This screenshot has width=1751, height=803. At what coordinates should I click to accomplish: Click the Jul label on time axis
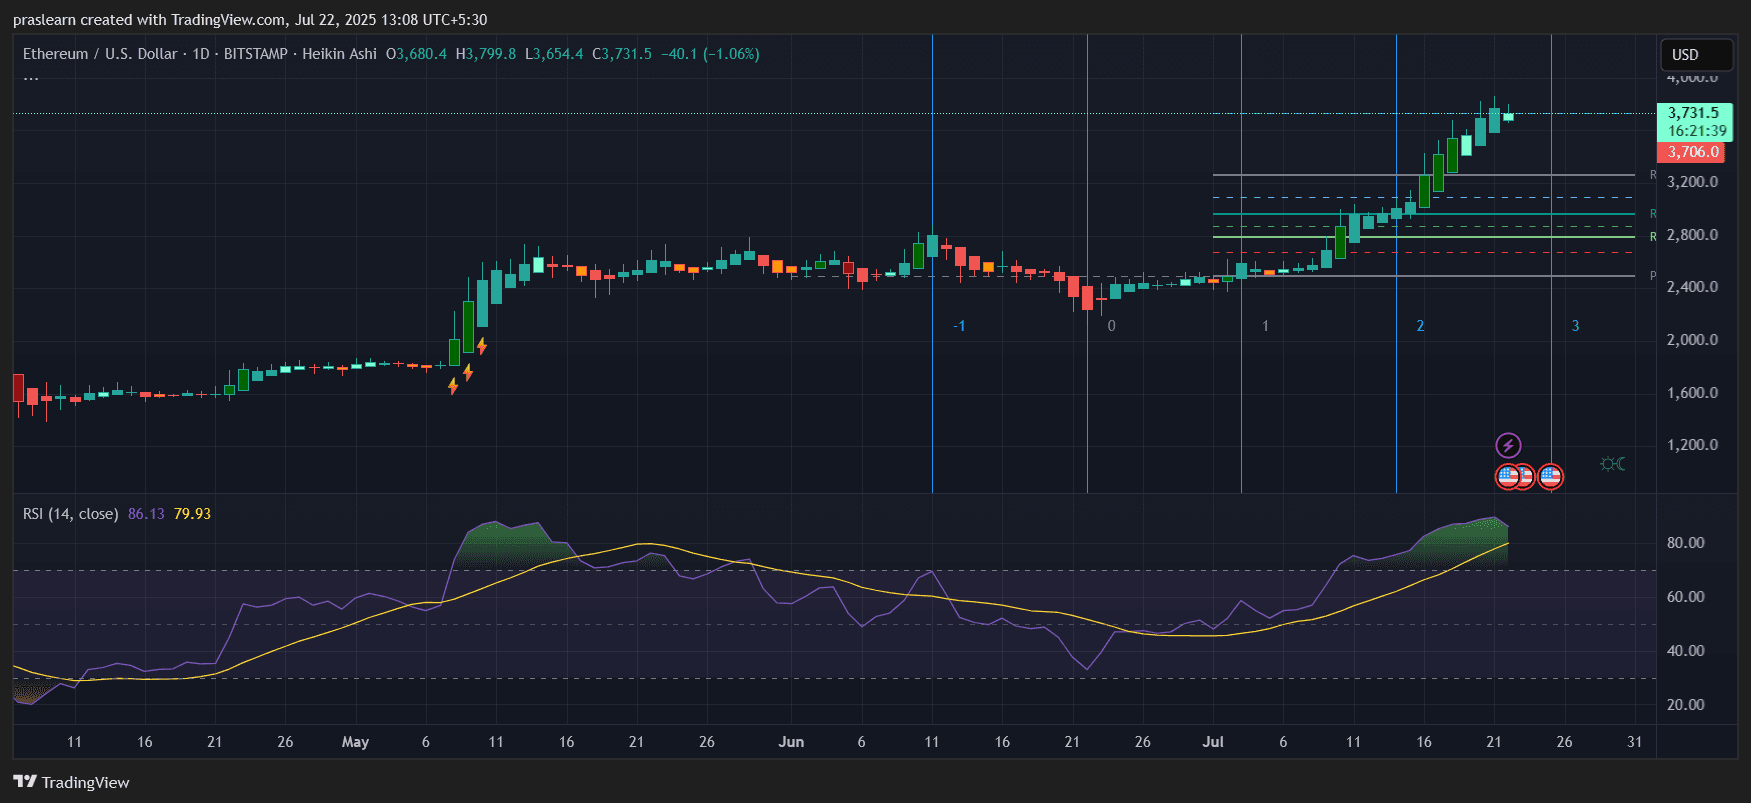tap(1212, 742)
